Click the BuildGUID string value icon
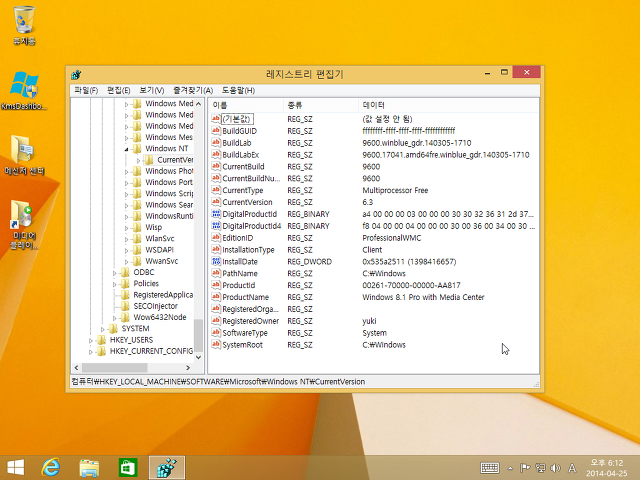 pyautogui.click(x=216, y=131)
